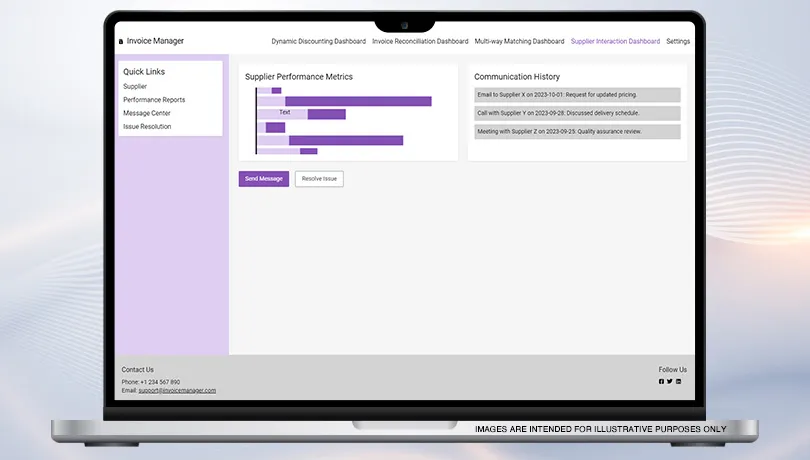Screen dimensions: 810x460
Task: Go to Multi-way Matching Dashboard
Action: pos(519,42)
